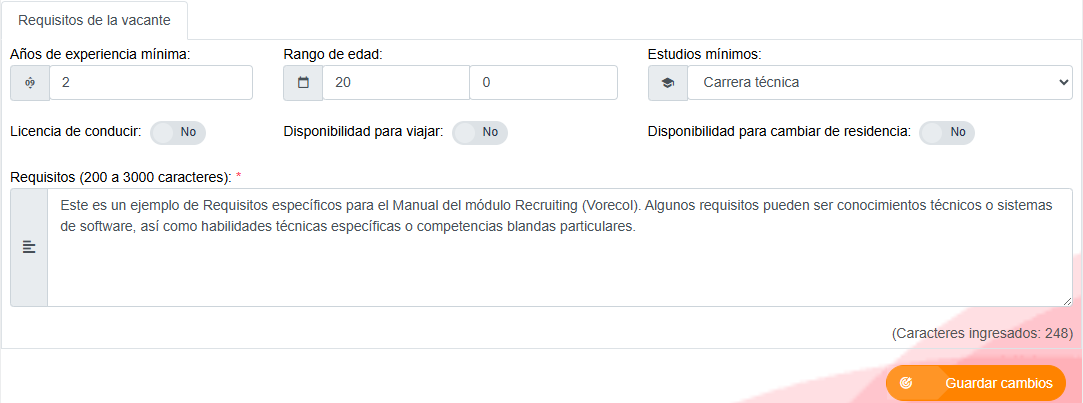
Task: Click the minimum age field showing 20
Action: (x=396, y=83)
